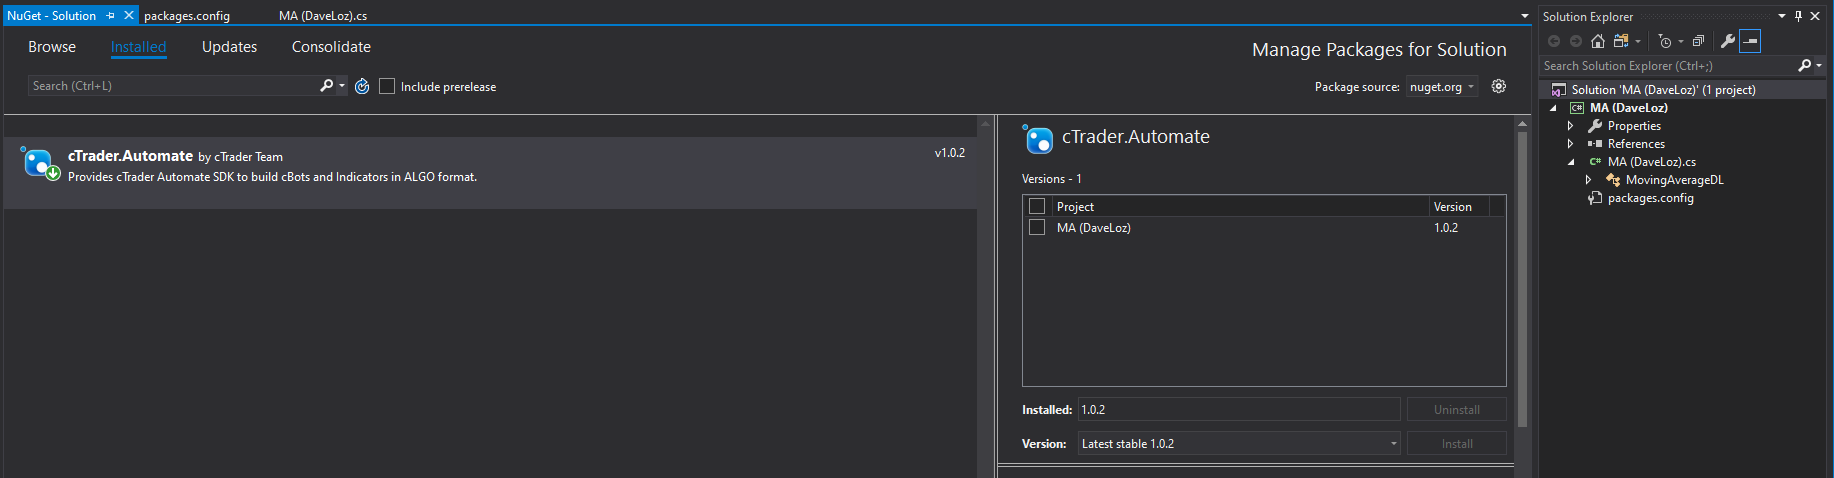The height and width of the screenshot is (478, 1834).
Task: Sort by the Project column header
Action: tap(1240, 206)
